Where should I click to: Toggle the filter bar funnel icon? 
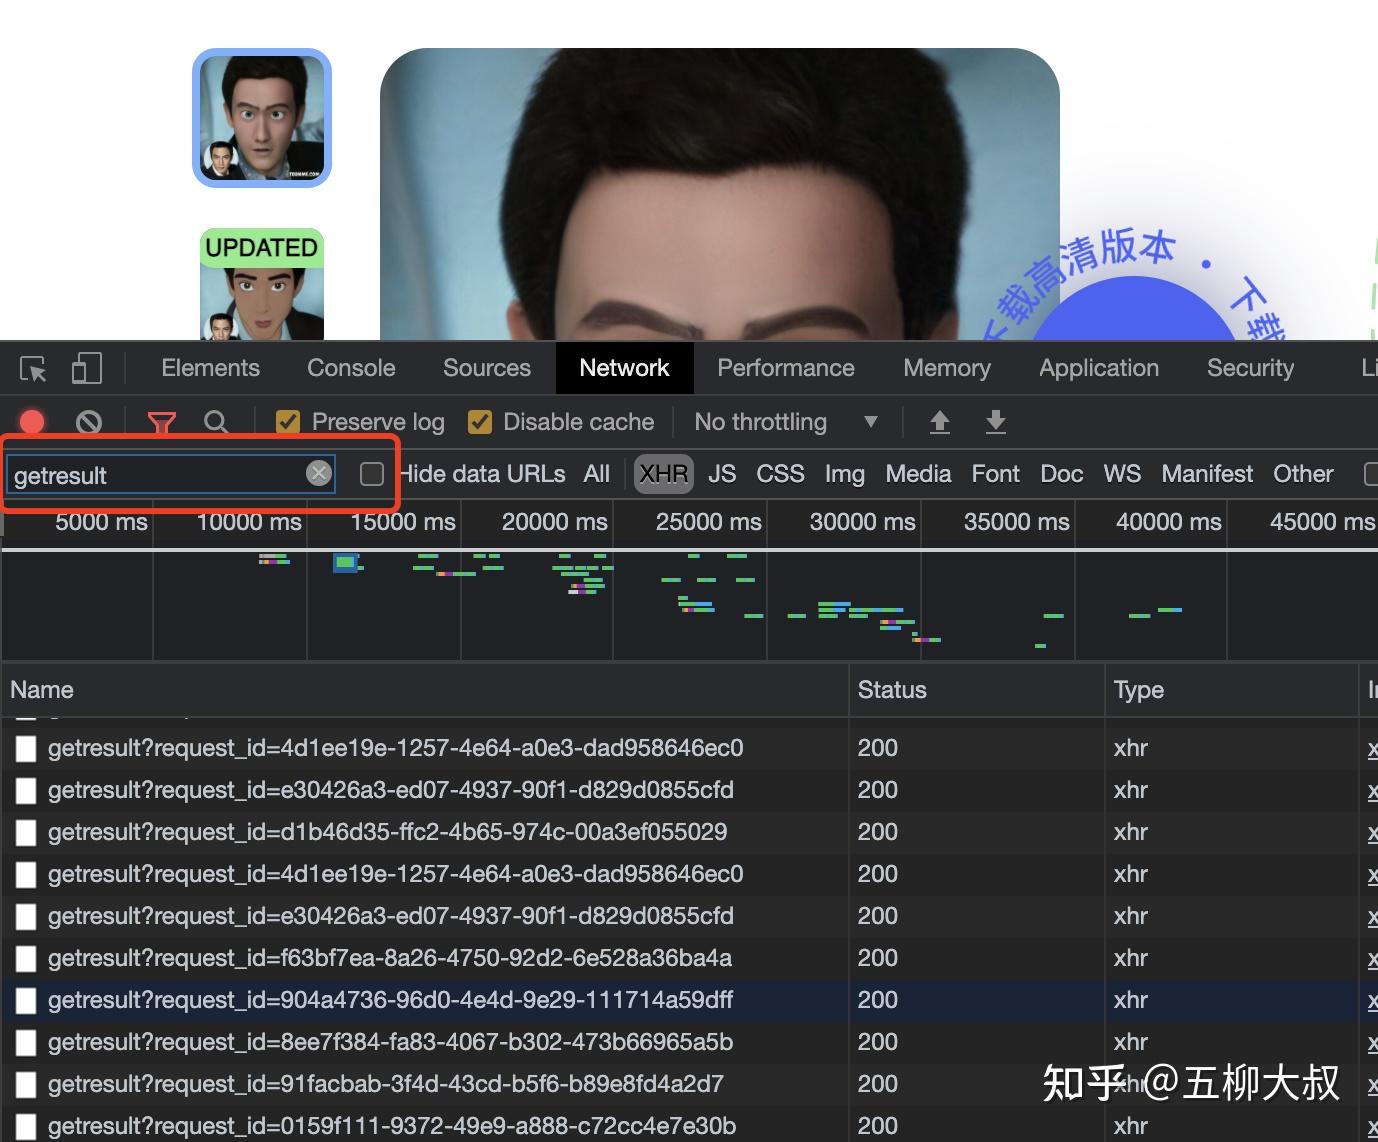(162, 421)
